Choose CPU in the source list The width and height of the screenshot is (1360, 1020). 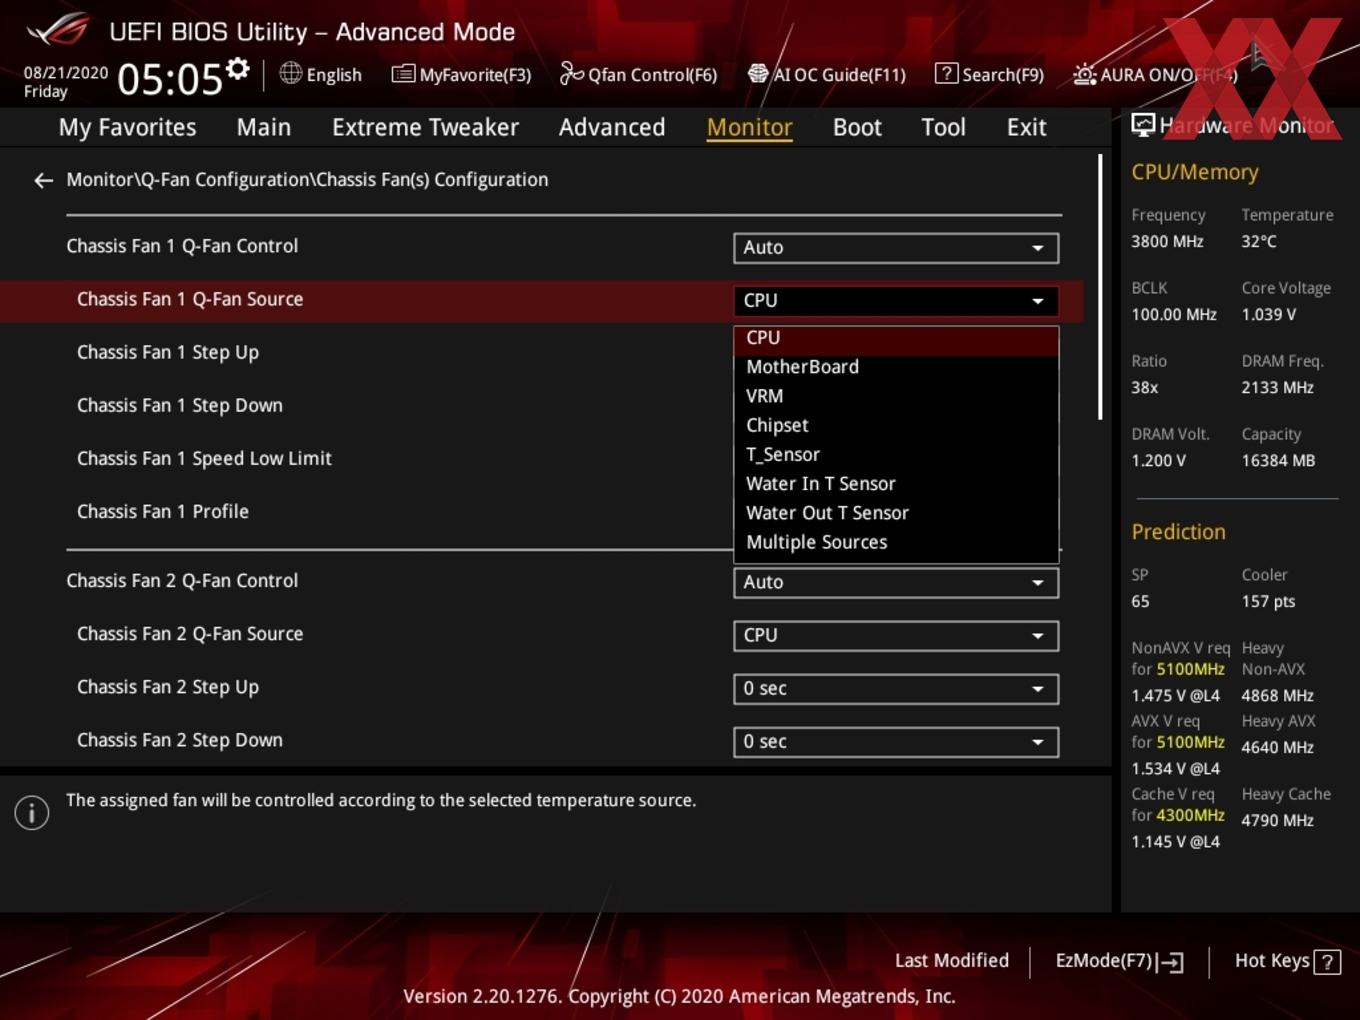click(x=896, y=339)
